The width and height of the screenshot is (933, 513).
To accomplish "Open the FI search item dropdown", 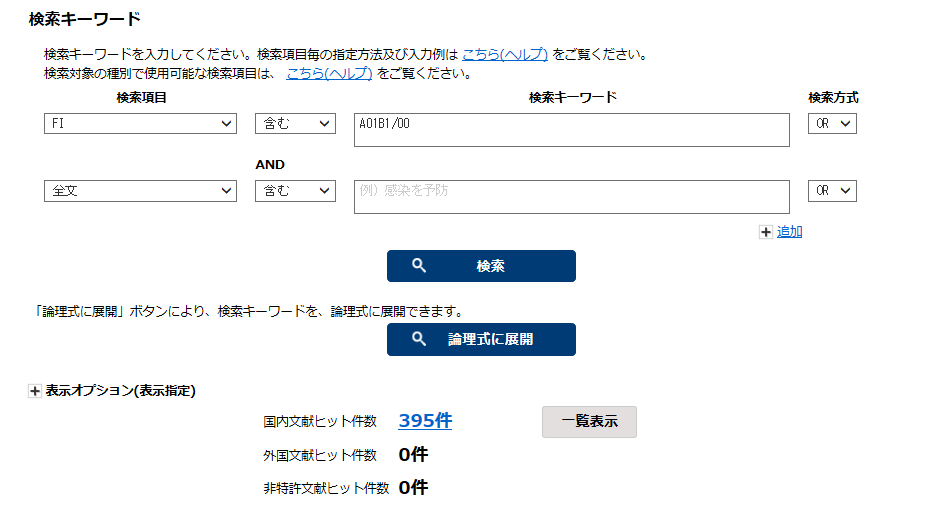I will pyautogui.click(x=140, y=124).
